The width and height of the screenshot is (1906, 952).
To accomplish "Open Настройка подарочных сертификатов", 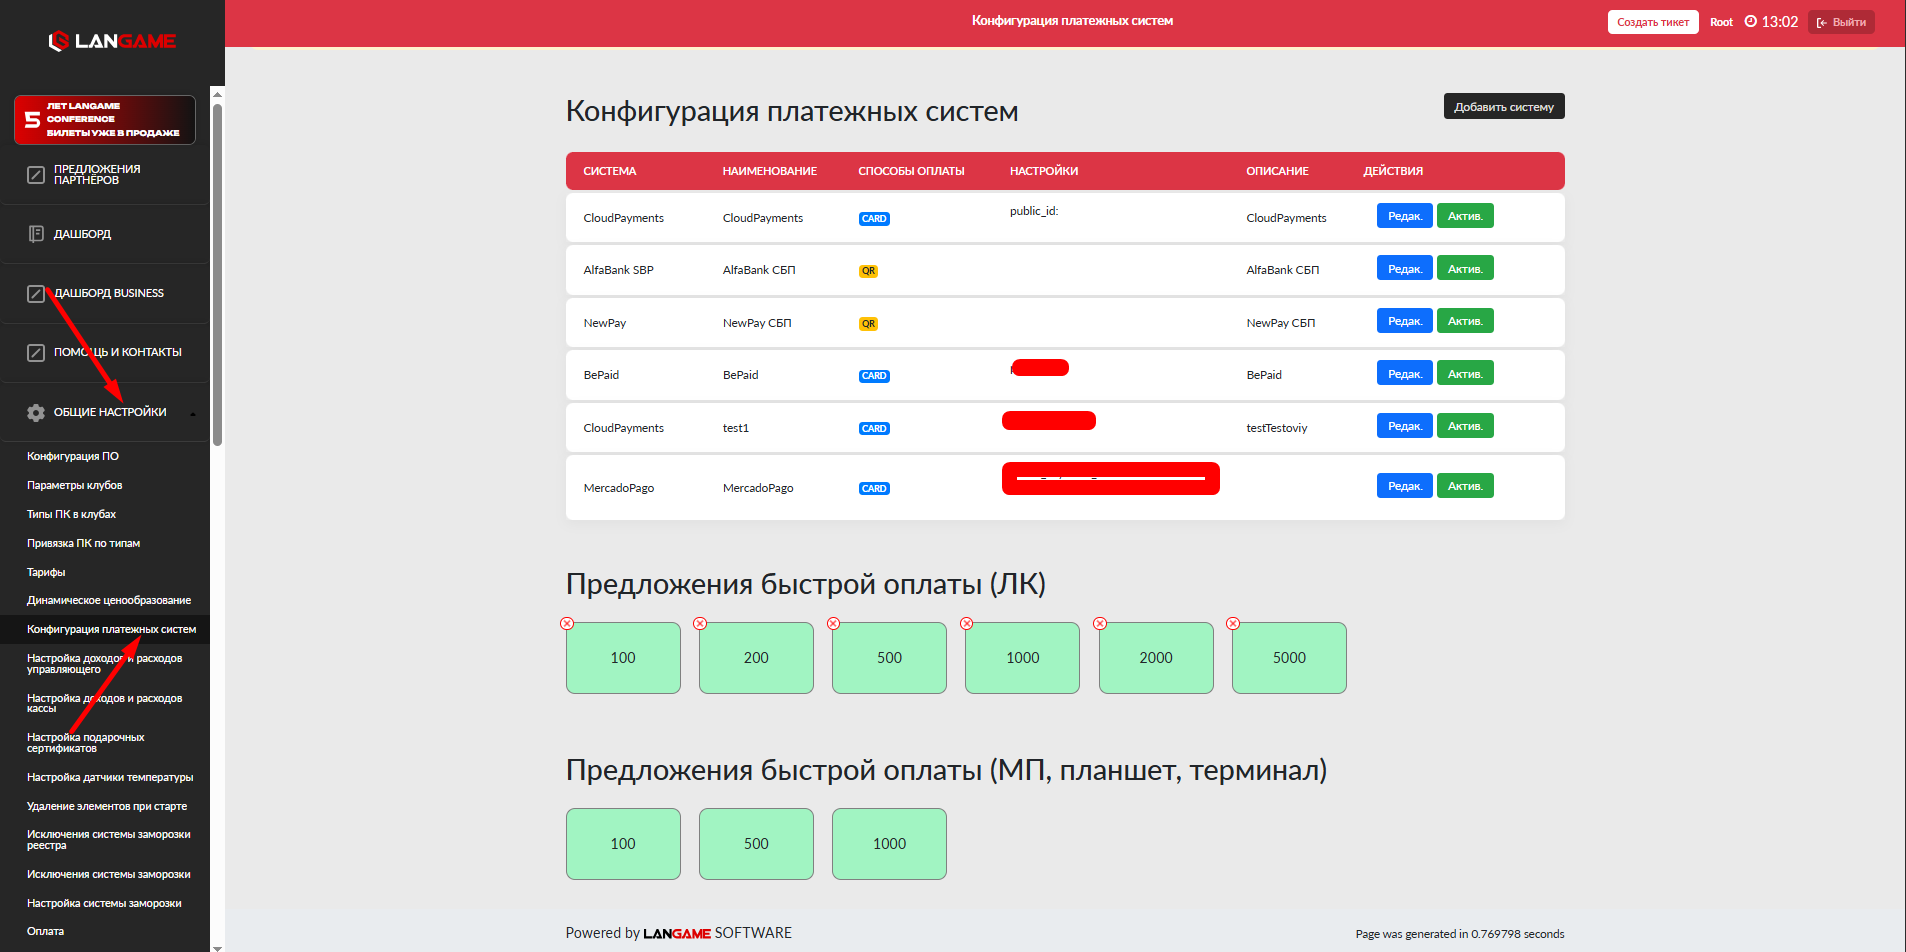I will pyautogui.click(x=86, y=743).
